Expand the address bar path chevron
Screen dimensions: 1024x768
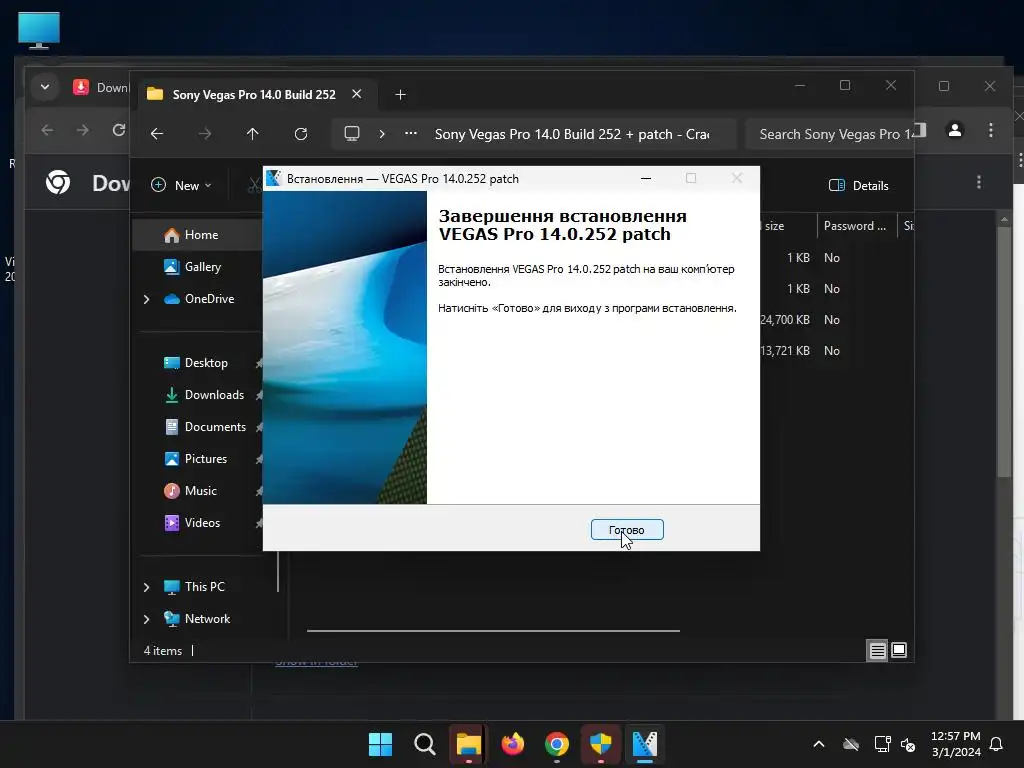pyautogui.click(x=382, y=134)
